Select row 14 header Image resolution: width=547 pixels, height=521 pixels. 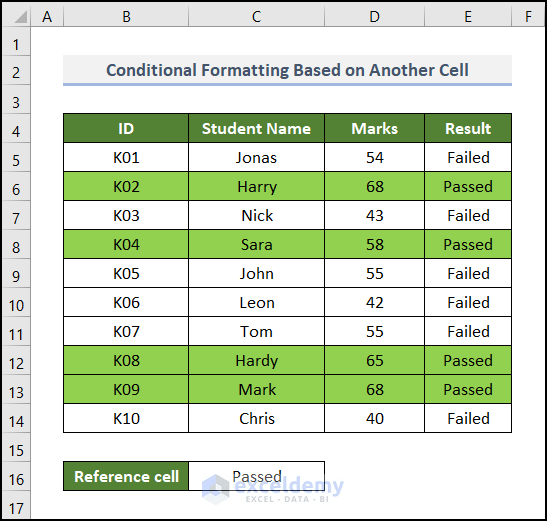(16, 418)
